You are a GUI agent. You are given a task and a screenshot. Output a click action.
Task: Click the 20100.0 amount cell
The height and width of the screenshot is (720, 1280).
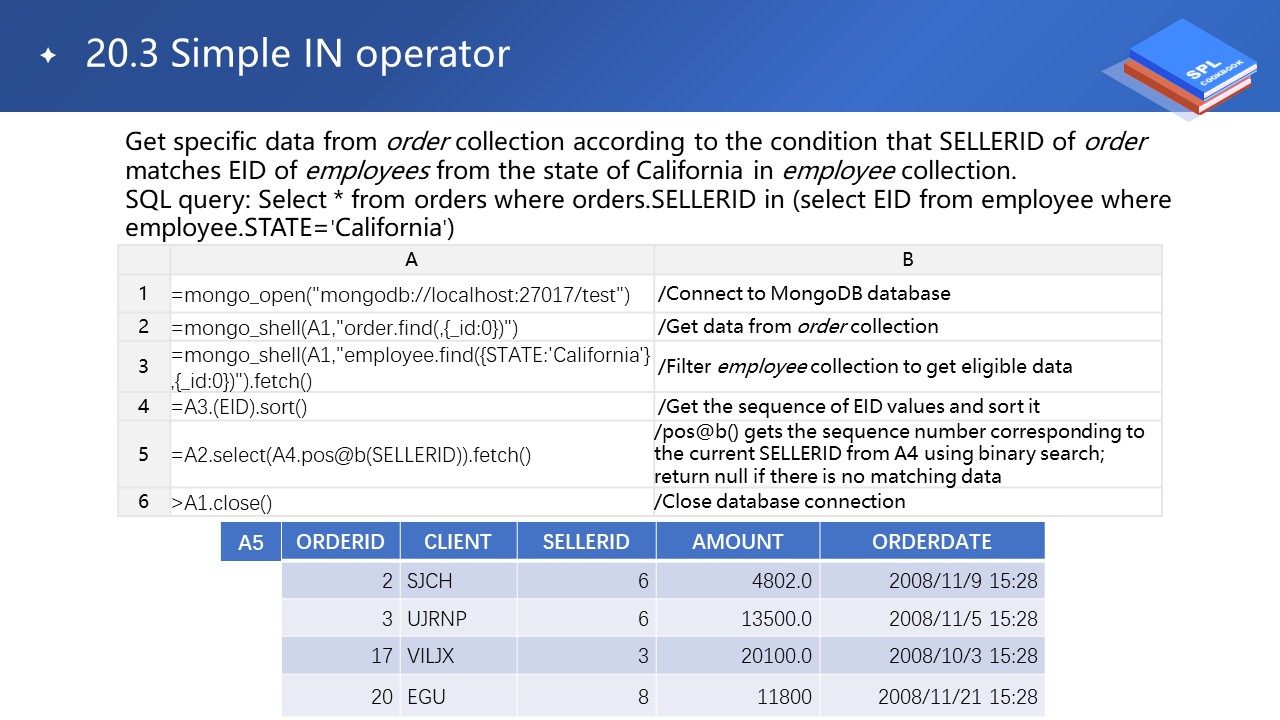click(x=738, y=657)
